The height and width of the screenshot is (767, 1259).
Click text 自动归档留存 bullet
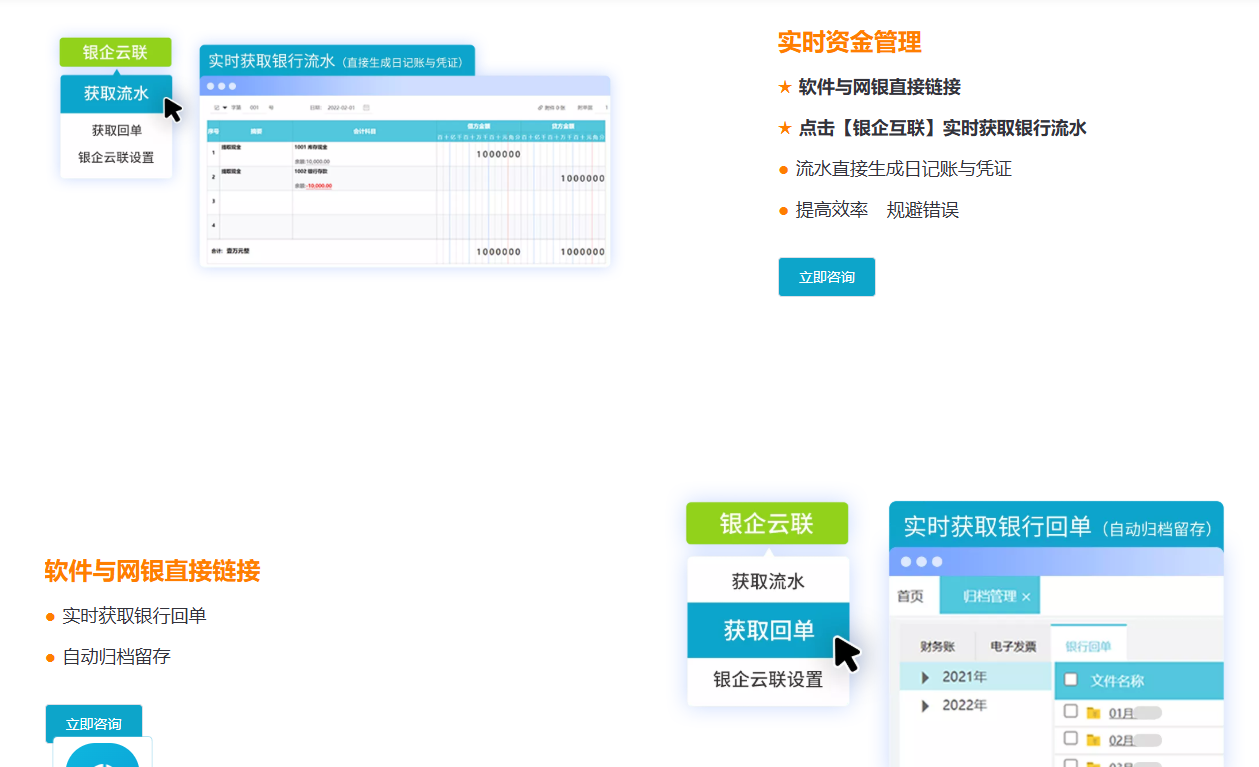[x=116, y=657]
